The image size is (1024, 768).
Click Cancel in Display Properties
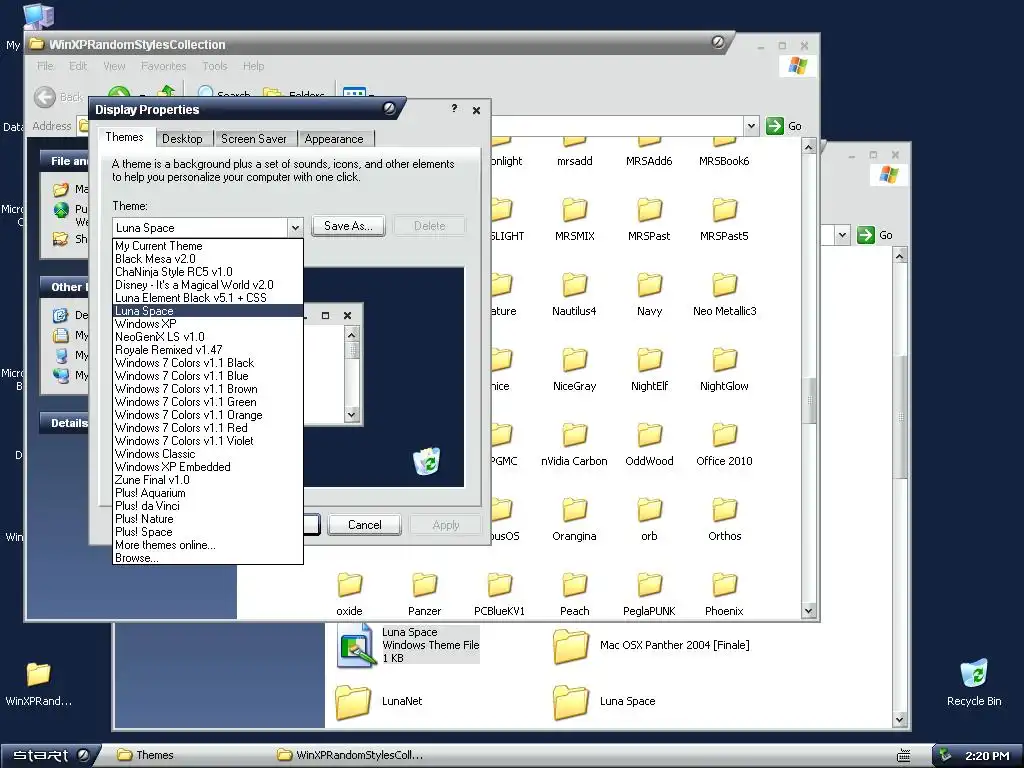tap(364, 525)
